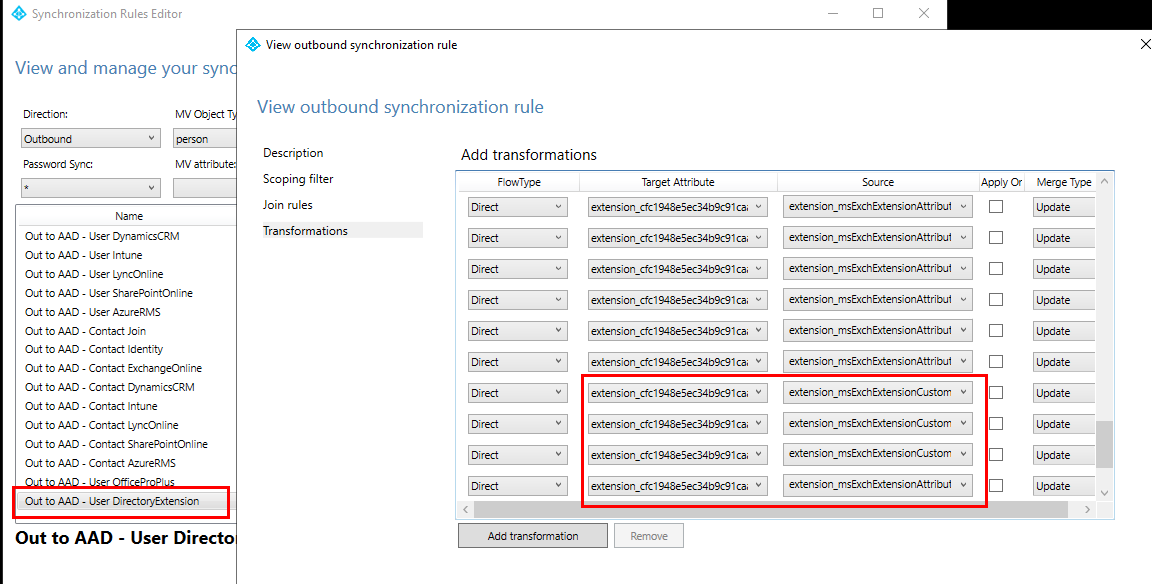
Task: Open the MV attribute filter box
Action: (x=205, y=188)
